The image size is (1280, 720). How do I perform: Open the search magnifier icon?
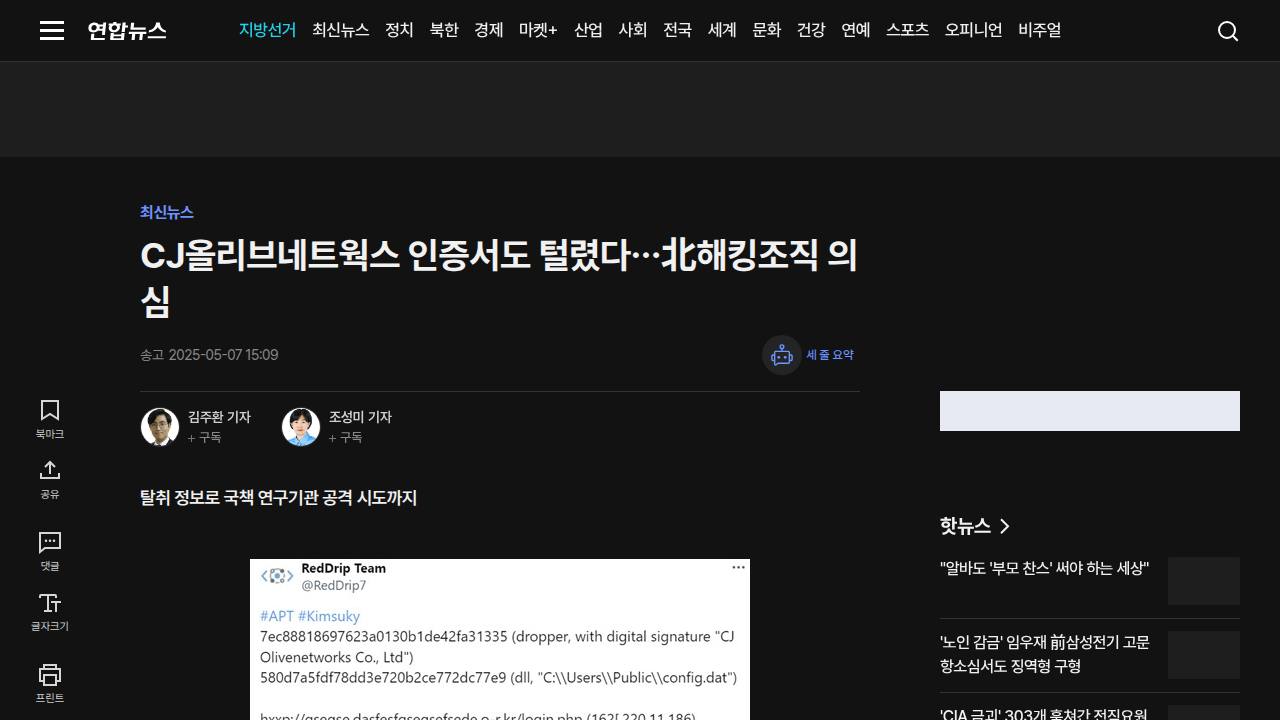point(1228,31)
